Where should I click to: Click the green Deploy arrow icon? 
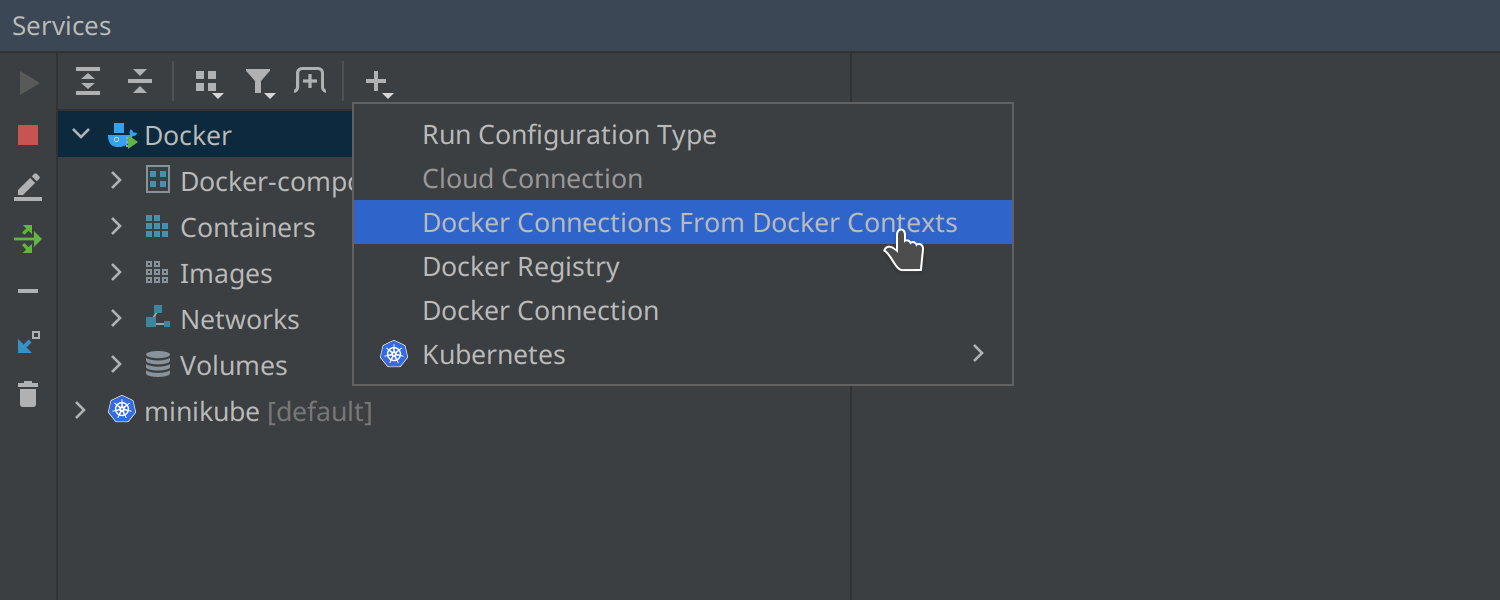28,239
